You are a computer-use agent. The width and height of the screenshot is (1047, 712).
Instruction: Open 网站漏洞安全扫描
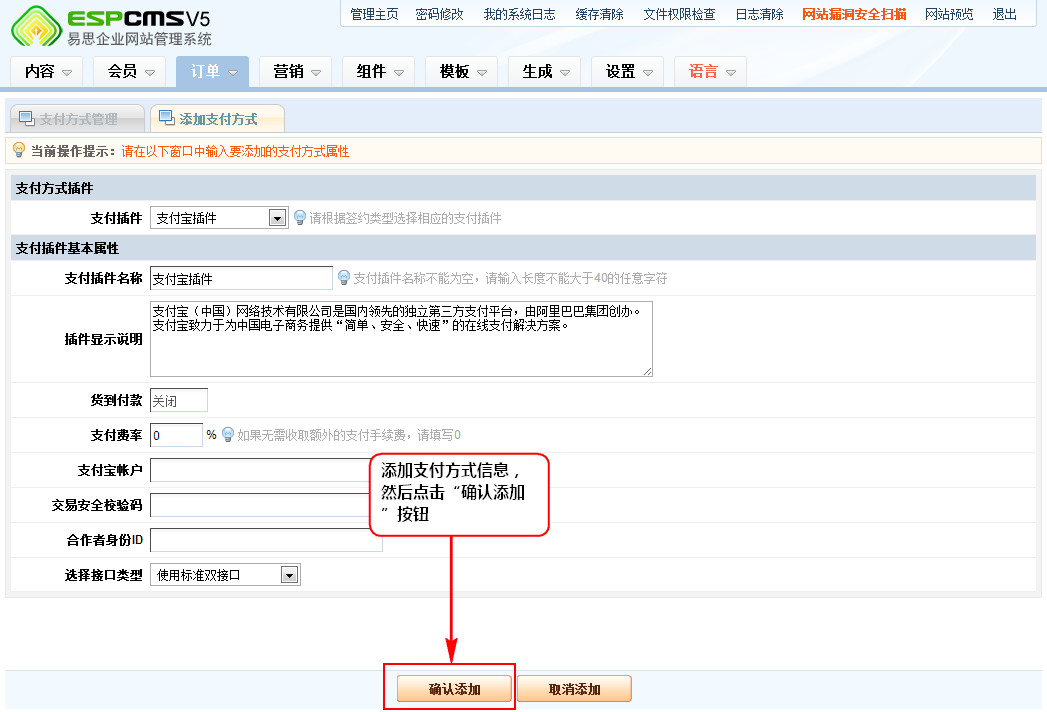coord(854,14)
